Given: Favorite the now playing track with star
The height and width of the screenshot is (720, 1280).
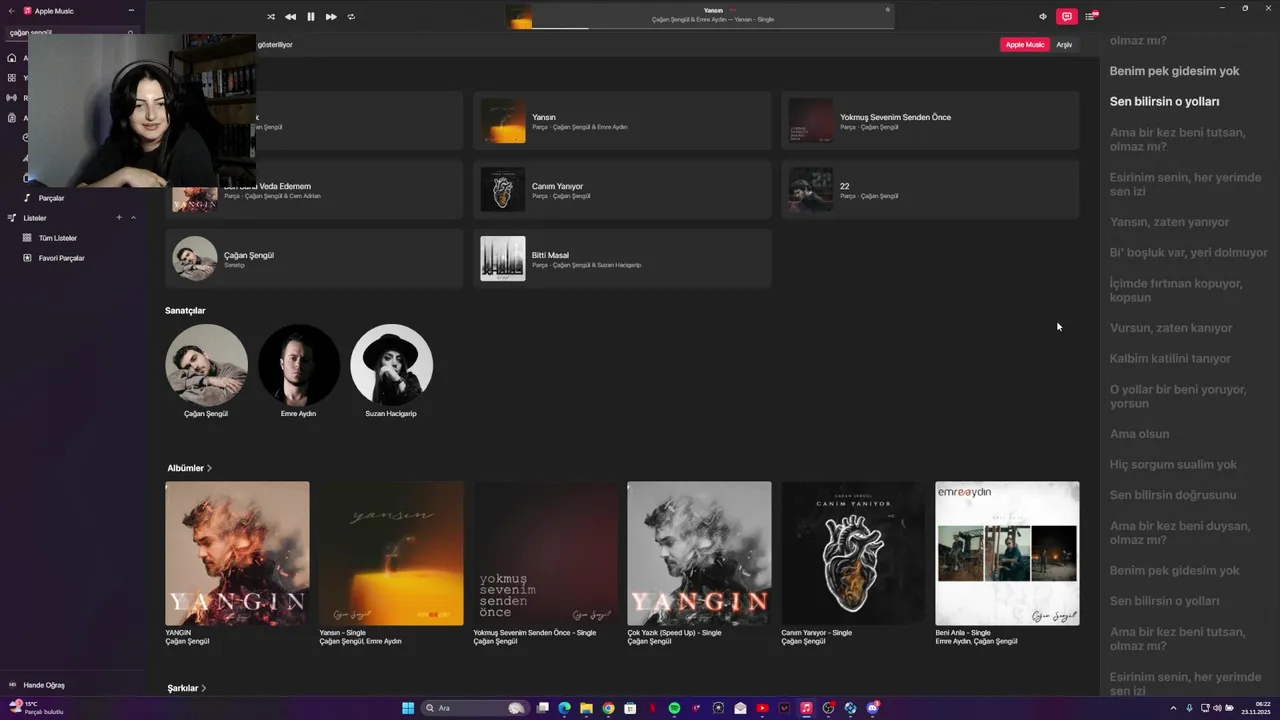Looking at the screenshot, I should pyautogui.click(x=887, y=10).
